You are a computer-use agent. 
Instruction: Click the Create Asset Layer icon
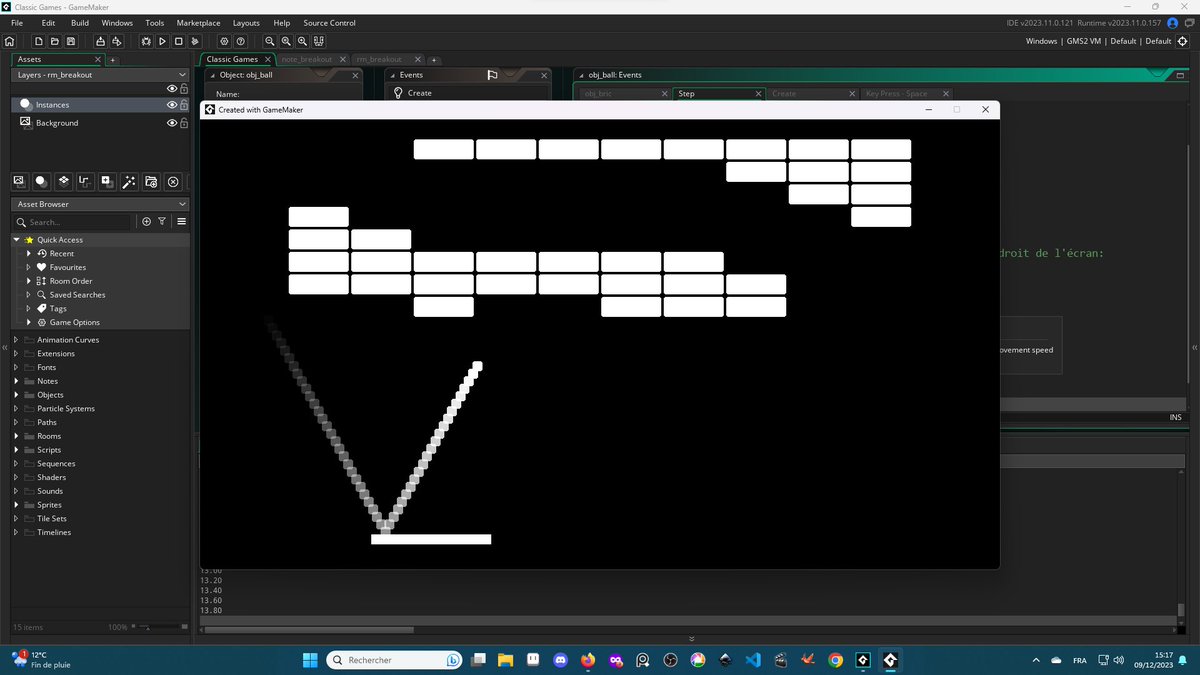click(107, 181)
